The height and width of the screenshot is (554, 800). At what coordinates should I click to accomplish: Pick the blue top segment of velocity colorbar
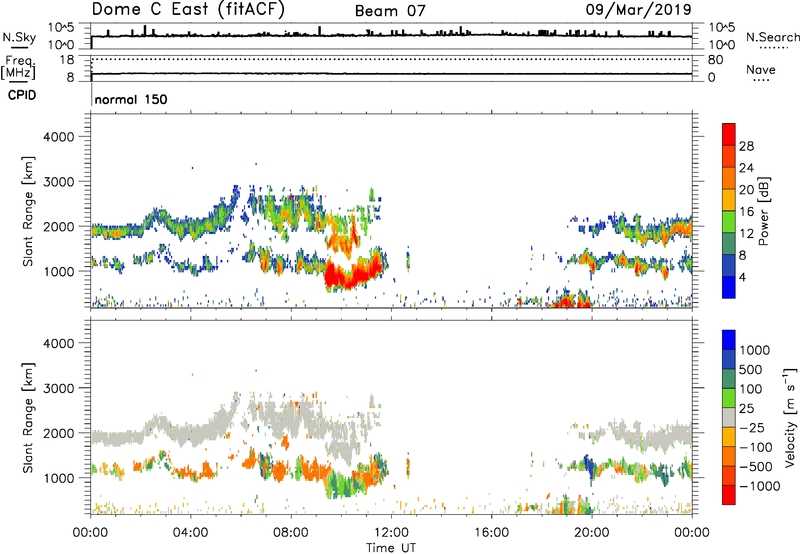coord(729,340)
